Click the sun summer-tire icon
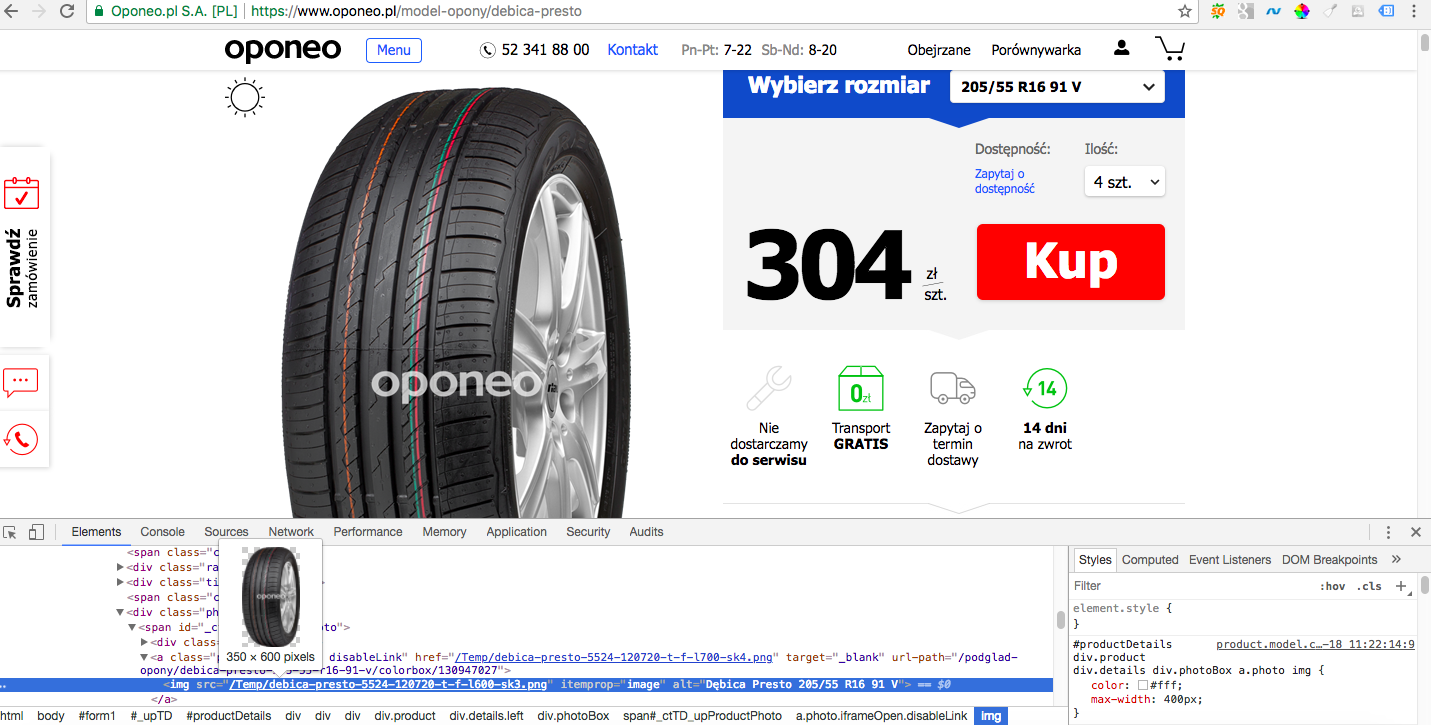Image resolution: width=1431 pixels, height=725 pixels. pyautogui.click(x=245, y=97)
